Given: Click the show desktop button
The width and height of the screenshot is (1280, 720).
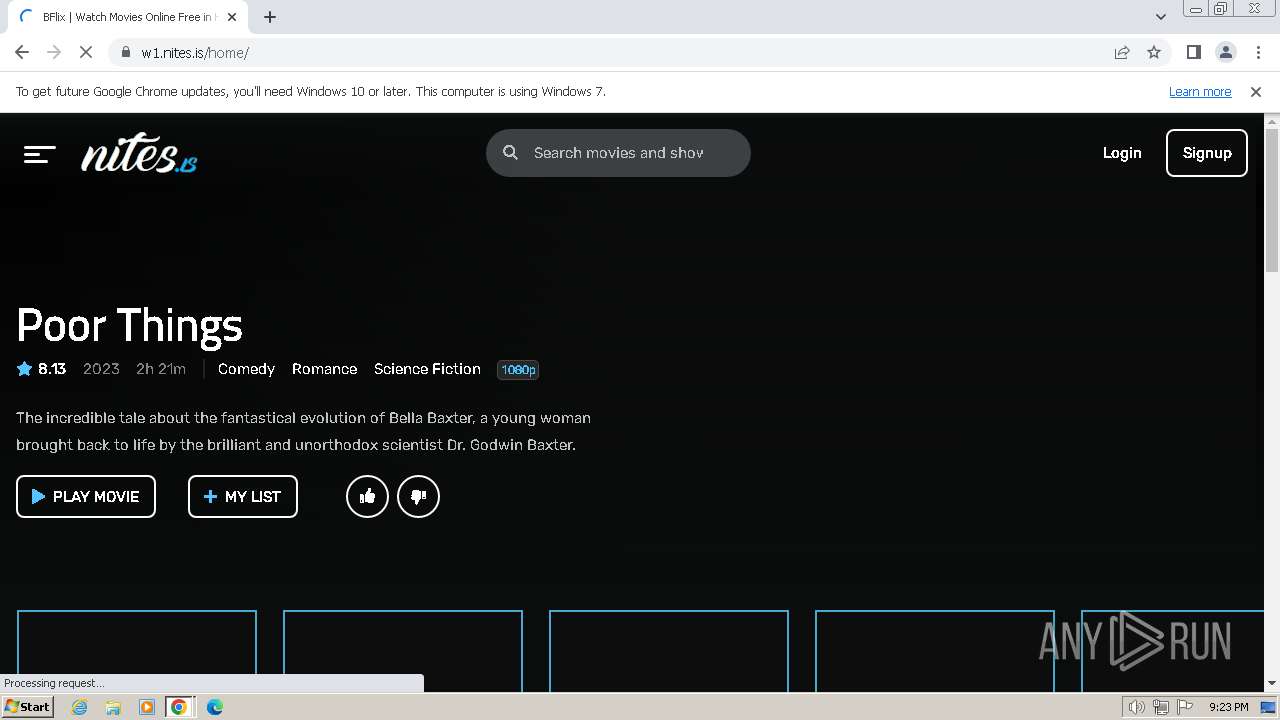Looking at the screenshot, I should tap(1269, 707).
